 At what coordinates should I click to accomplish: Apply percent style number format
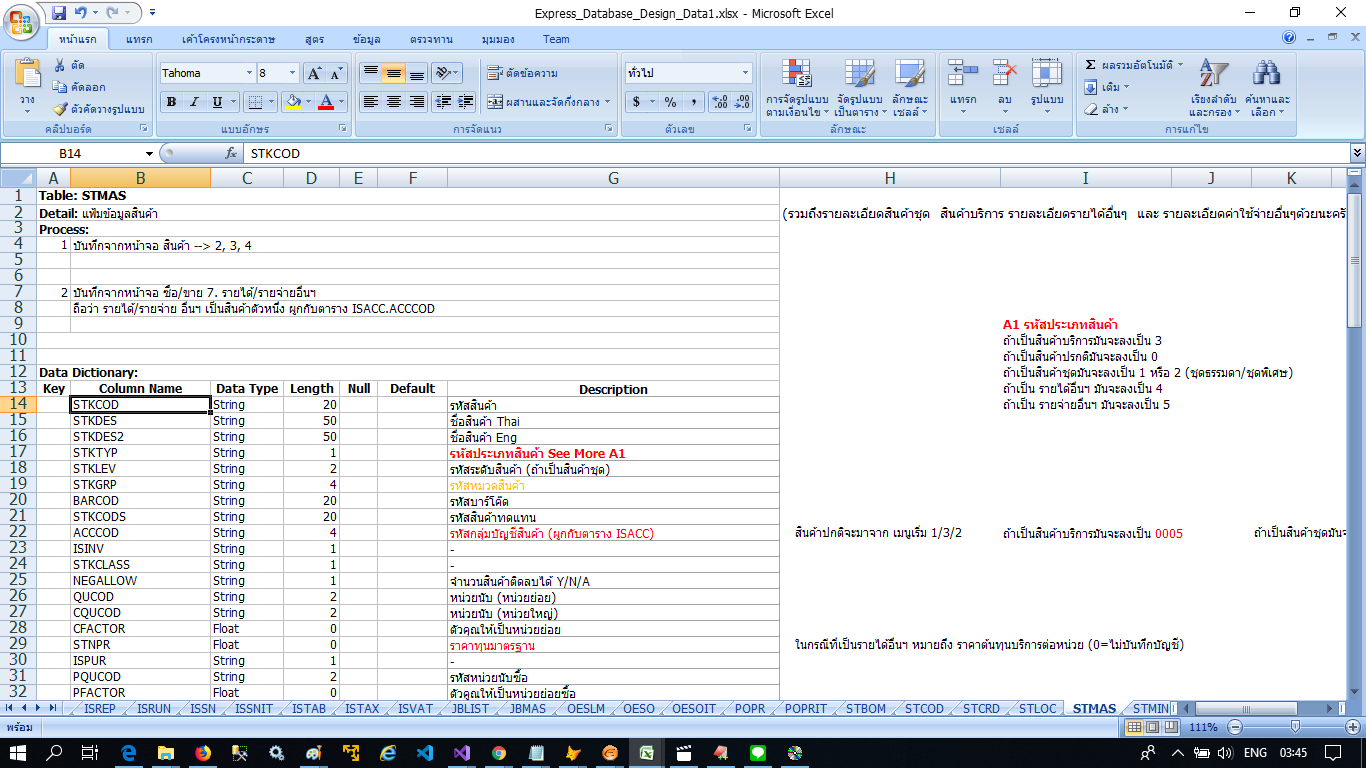point(670,102)
